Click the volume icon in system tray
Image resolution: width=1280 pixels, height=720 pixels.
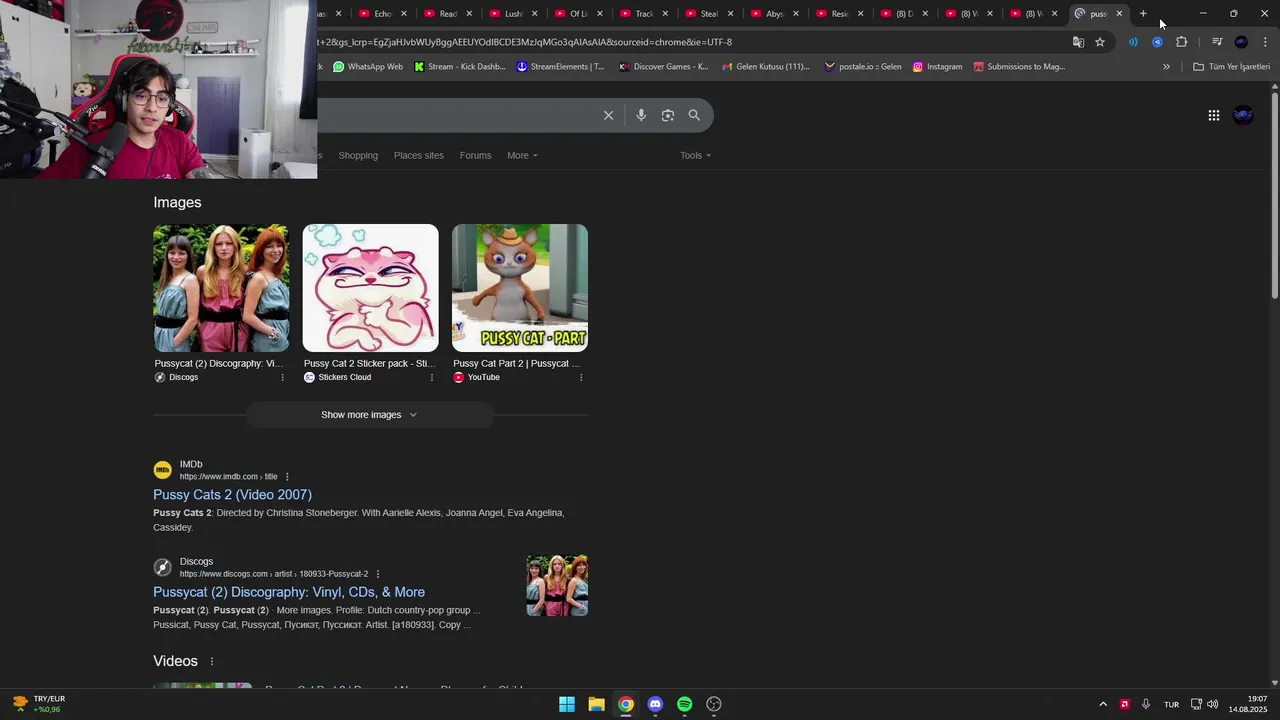[x=1213, y=704]
